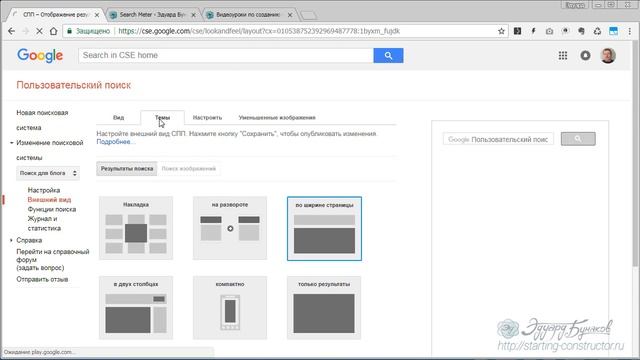Click the secure lock icon in address bar
This screenshot has height=360, width=640.
coord(69,31)
